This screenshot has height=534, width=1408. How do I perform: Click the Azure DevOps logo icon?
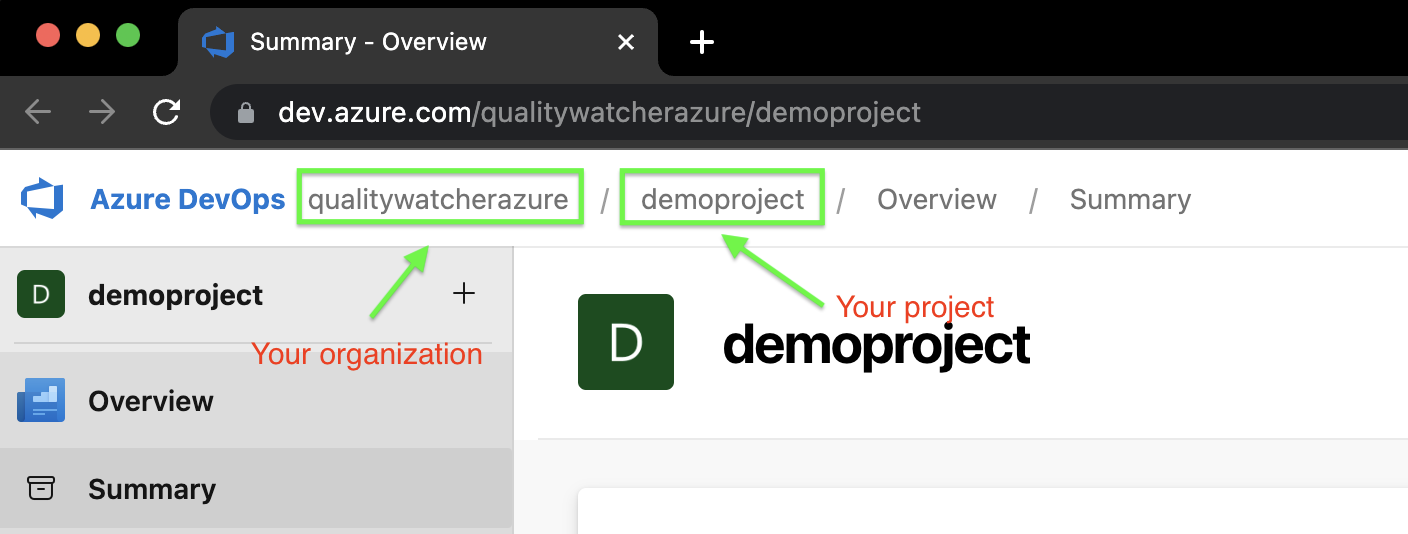tap(42, 198)
